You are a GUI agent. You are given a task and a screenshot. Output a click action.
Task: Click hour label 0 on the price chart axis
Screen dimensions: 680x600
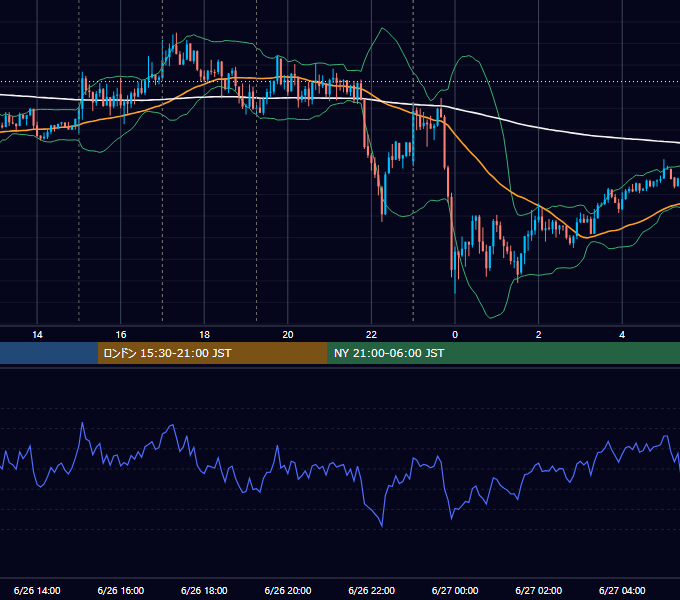(x=455, y=335)
